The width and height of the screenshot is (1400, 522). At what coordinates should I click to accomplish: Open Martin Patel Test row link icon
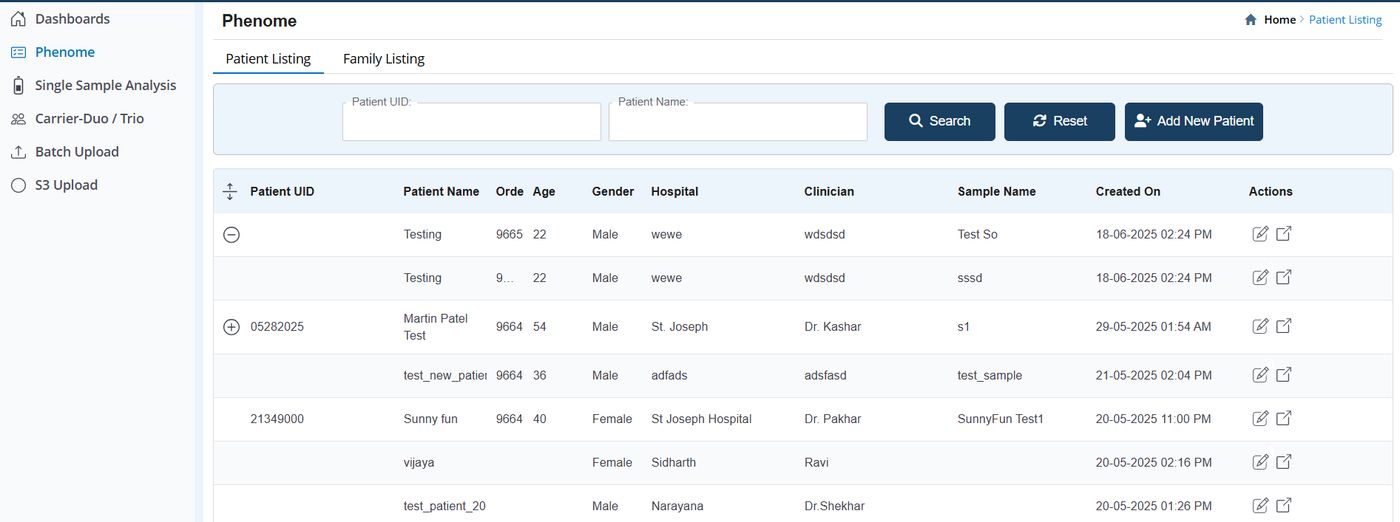[x=1284, y=326]
